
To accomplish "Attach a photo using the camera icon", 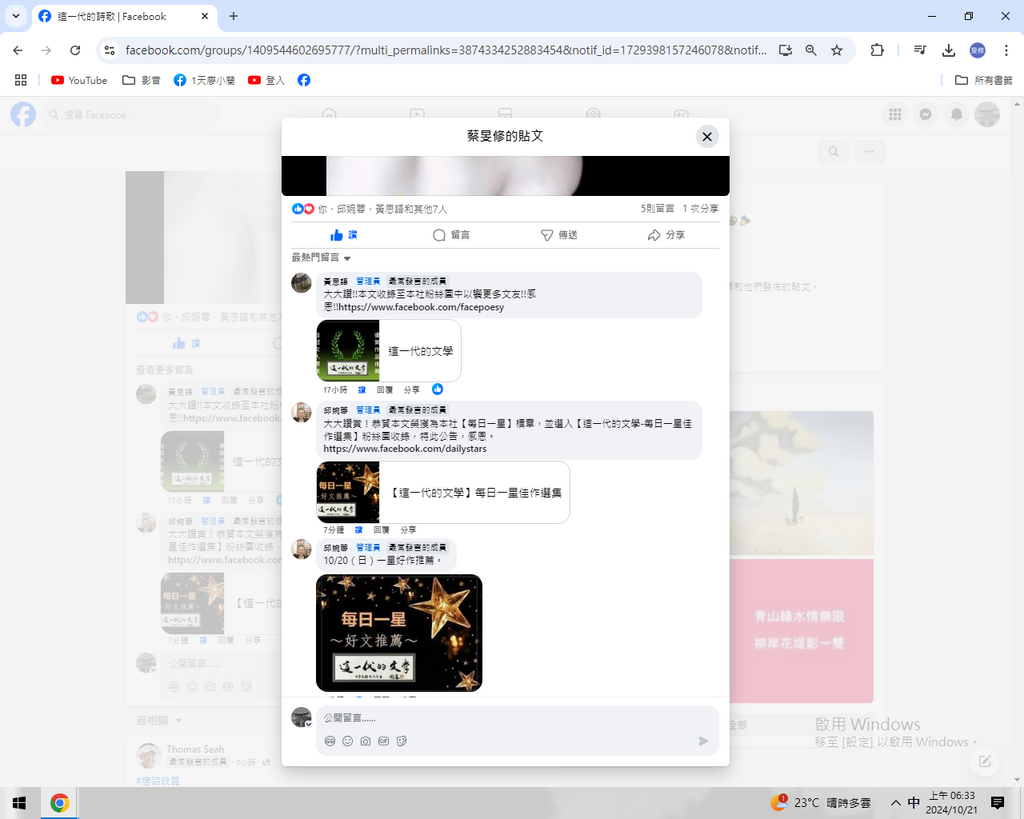I will pos(365,741).
